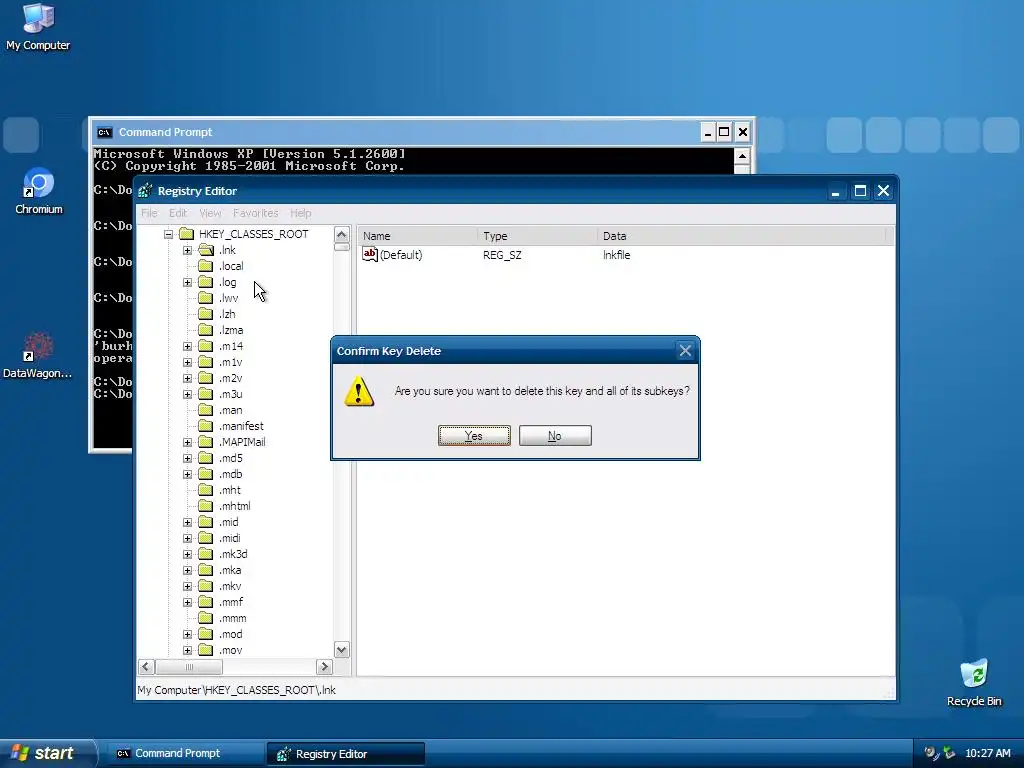Select the .mmf key
This screenshot has height=768, width=1024.
231,602
